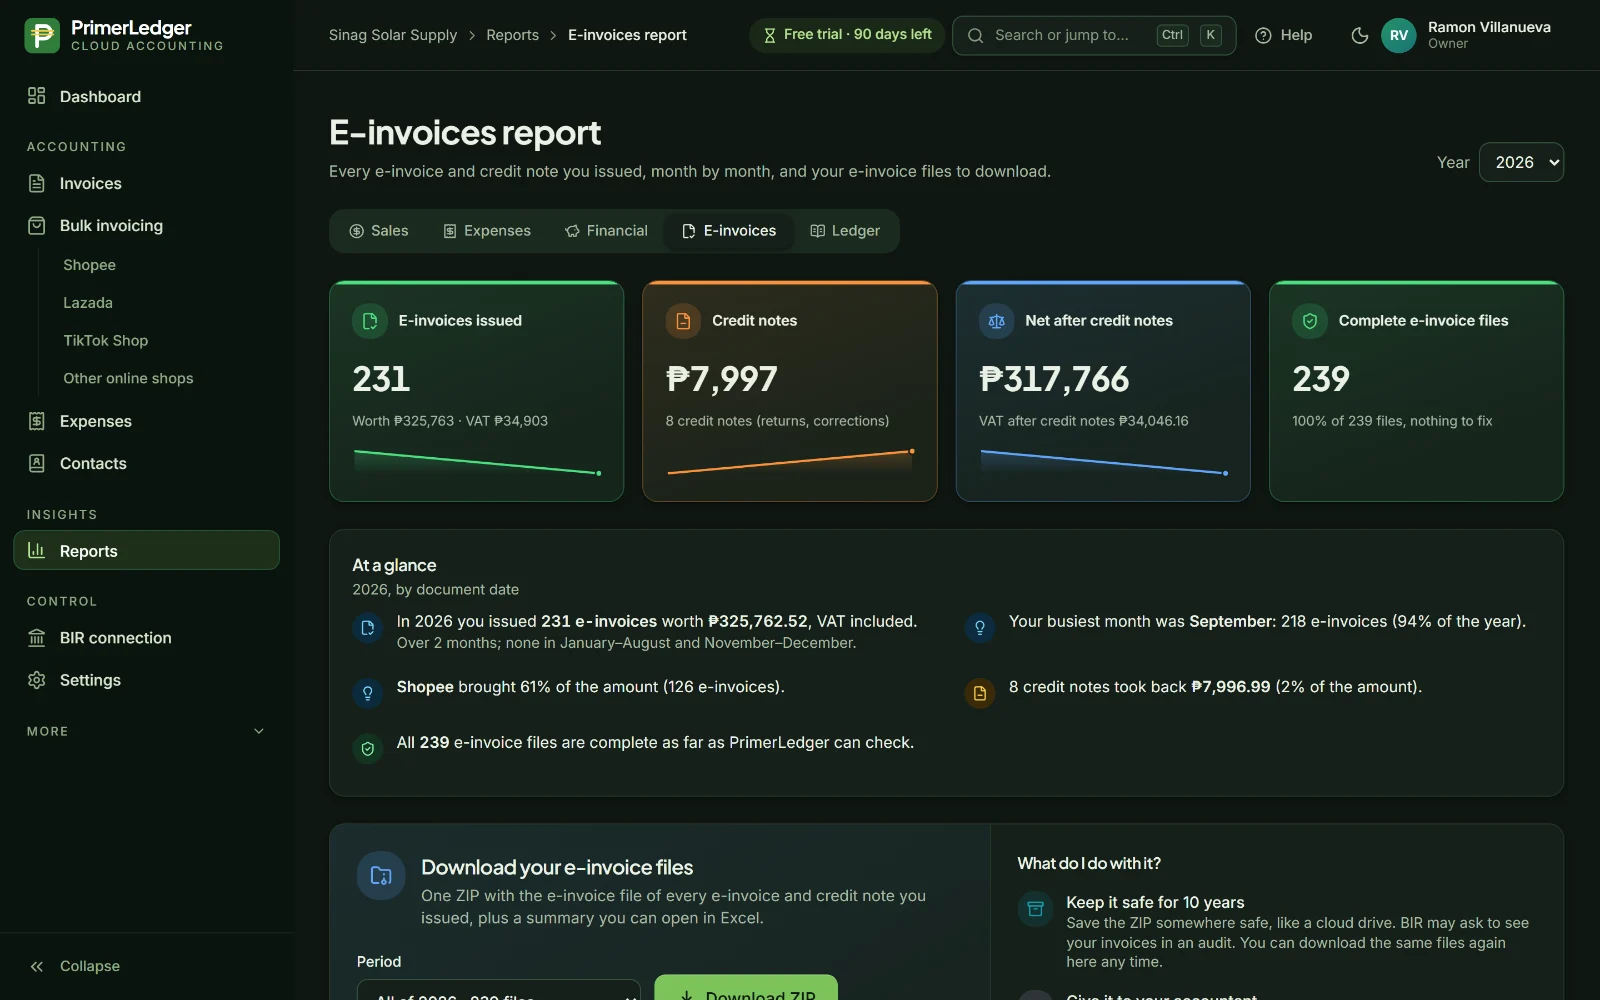Click the Reports breadcrumb

pyautogui.click(x=512, y=35)
